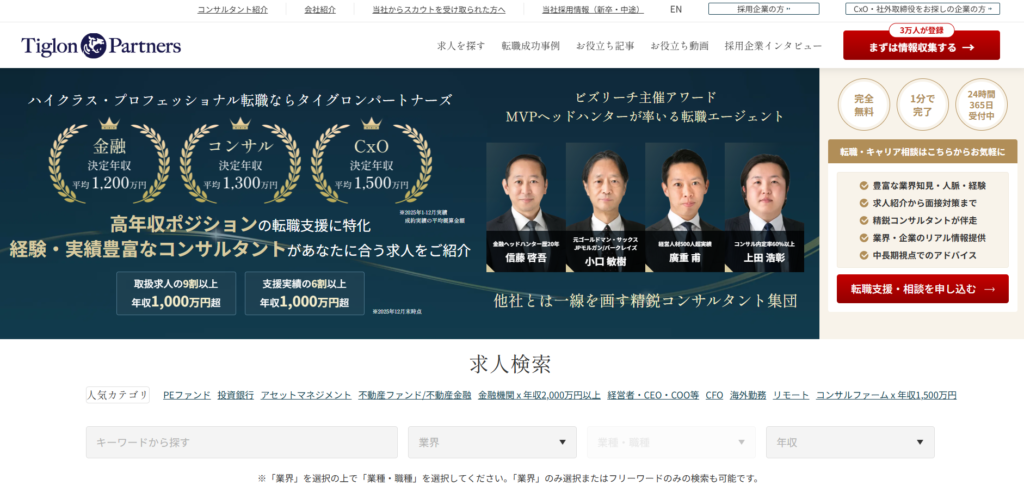Open 採用企業インタビュー page
This screenshot has height=485, width=1024.
point(773,46)
